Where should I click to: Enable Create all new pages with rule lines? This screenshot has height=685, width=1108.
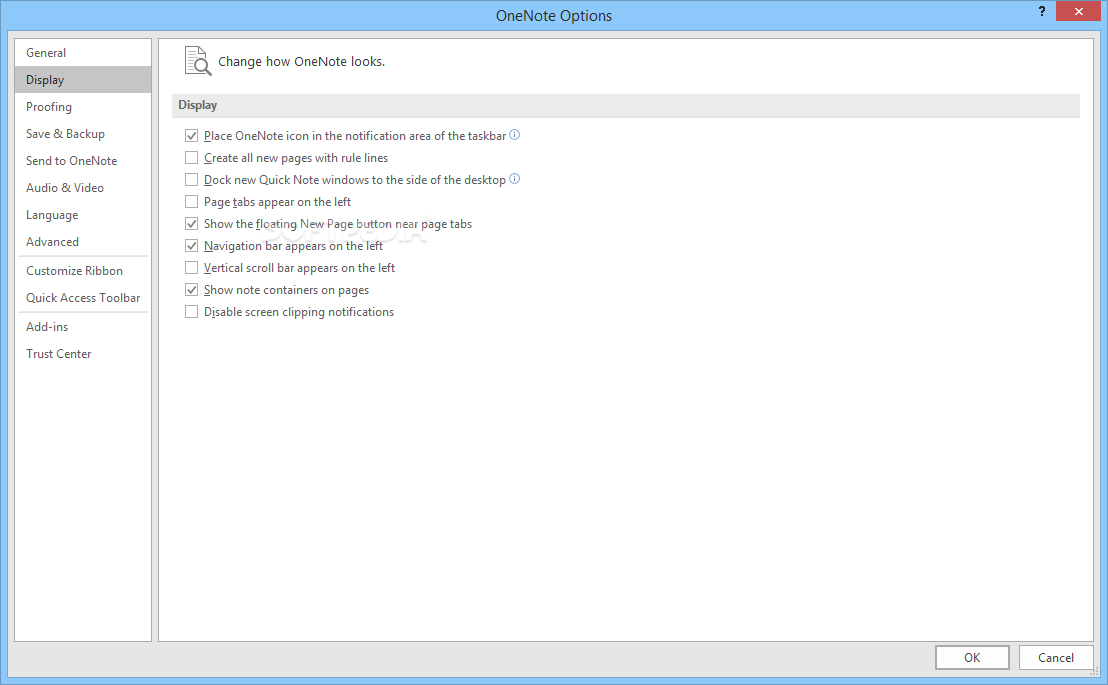[191, 158]
